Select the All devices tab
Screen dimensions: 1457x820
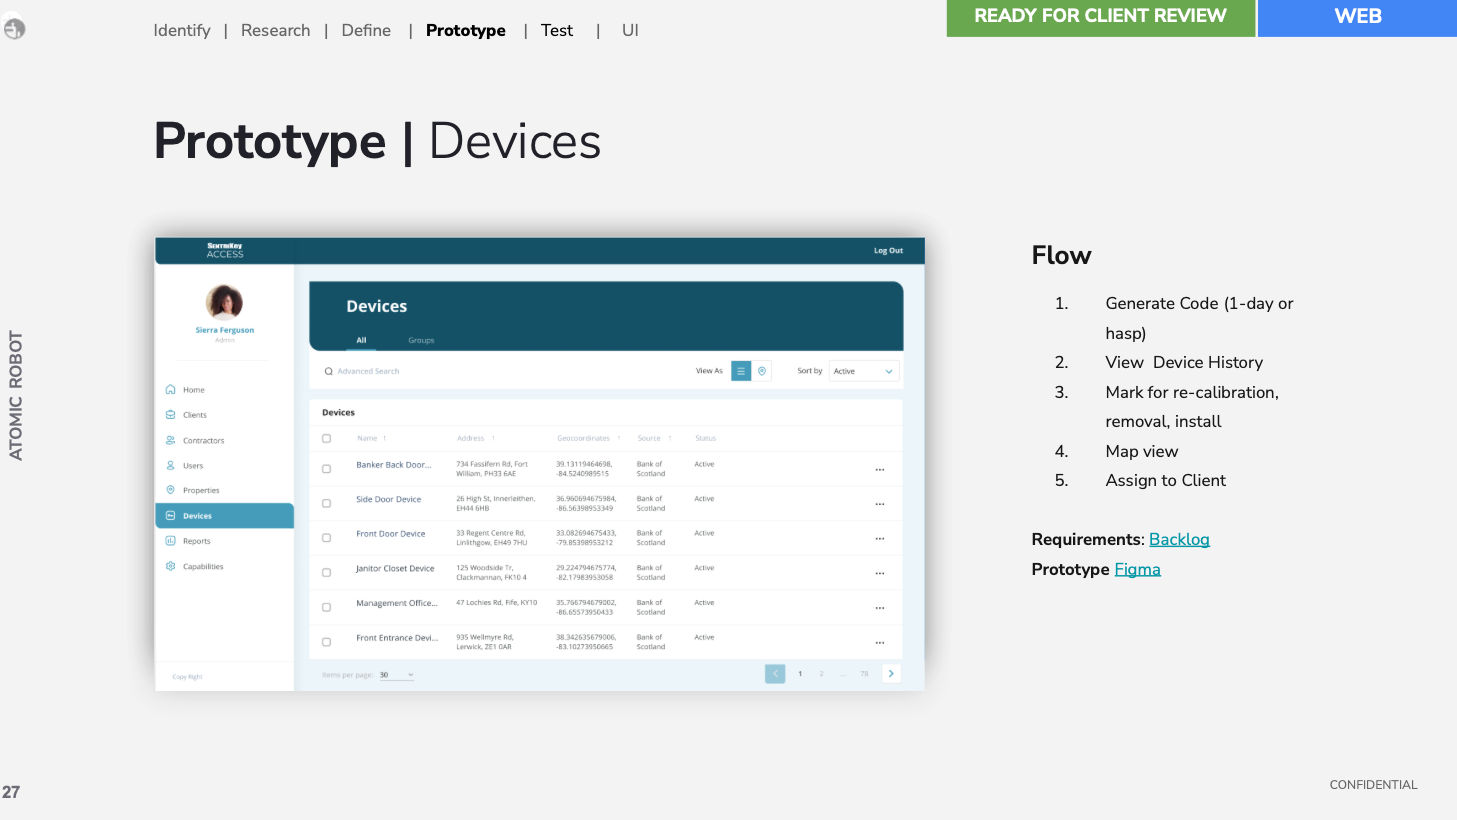361,340
